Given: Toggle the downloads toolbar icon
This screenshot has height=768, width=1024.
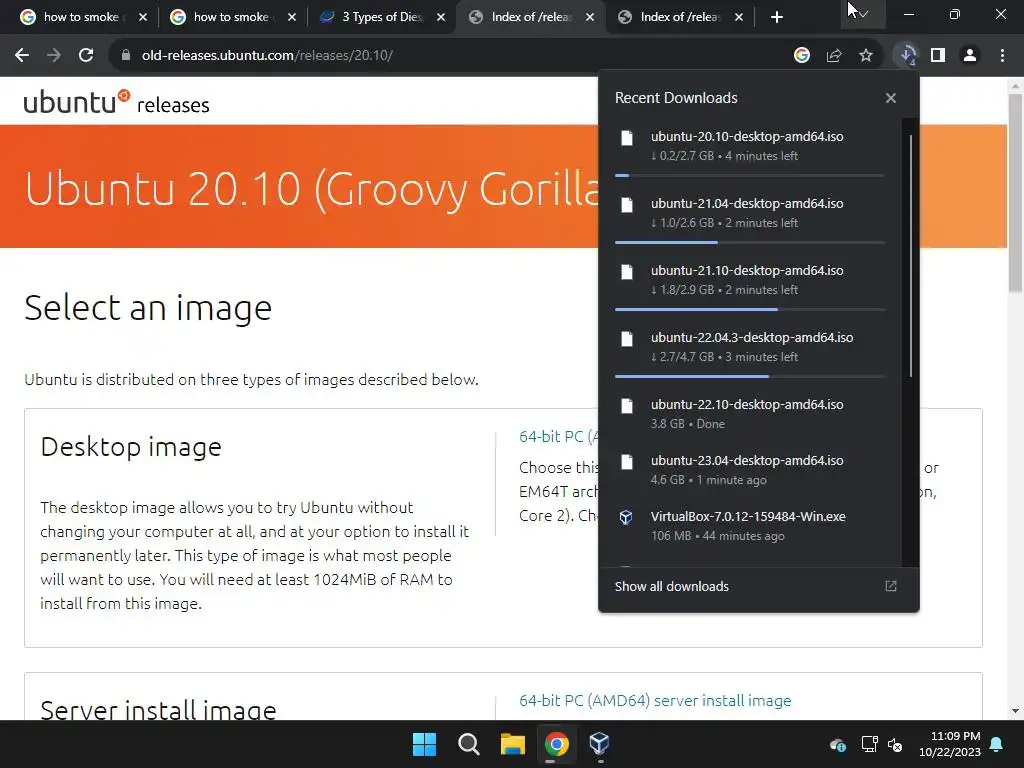Looking at the screenshot, I should (907, 56).
